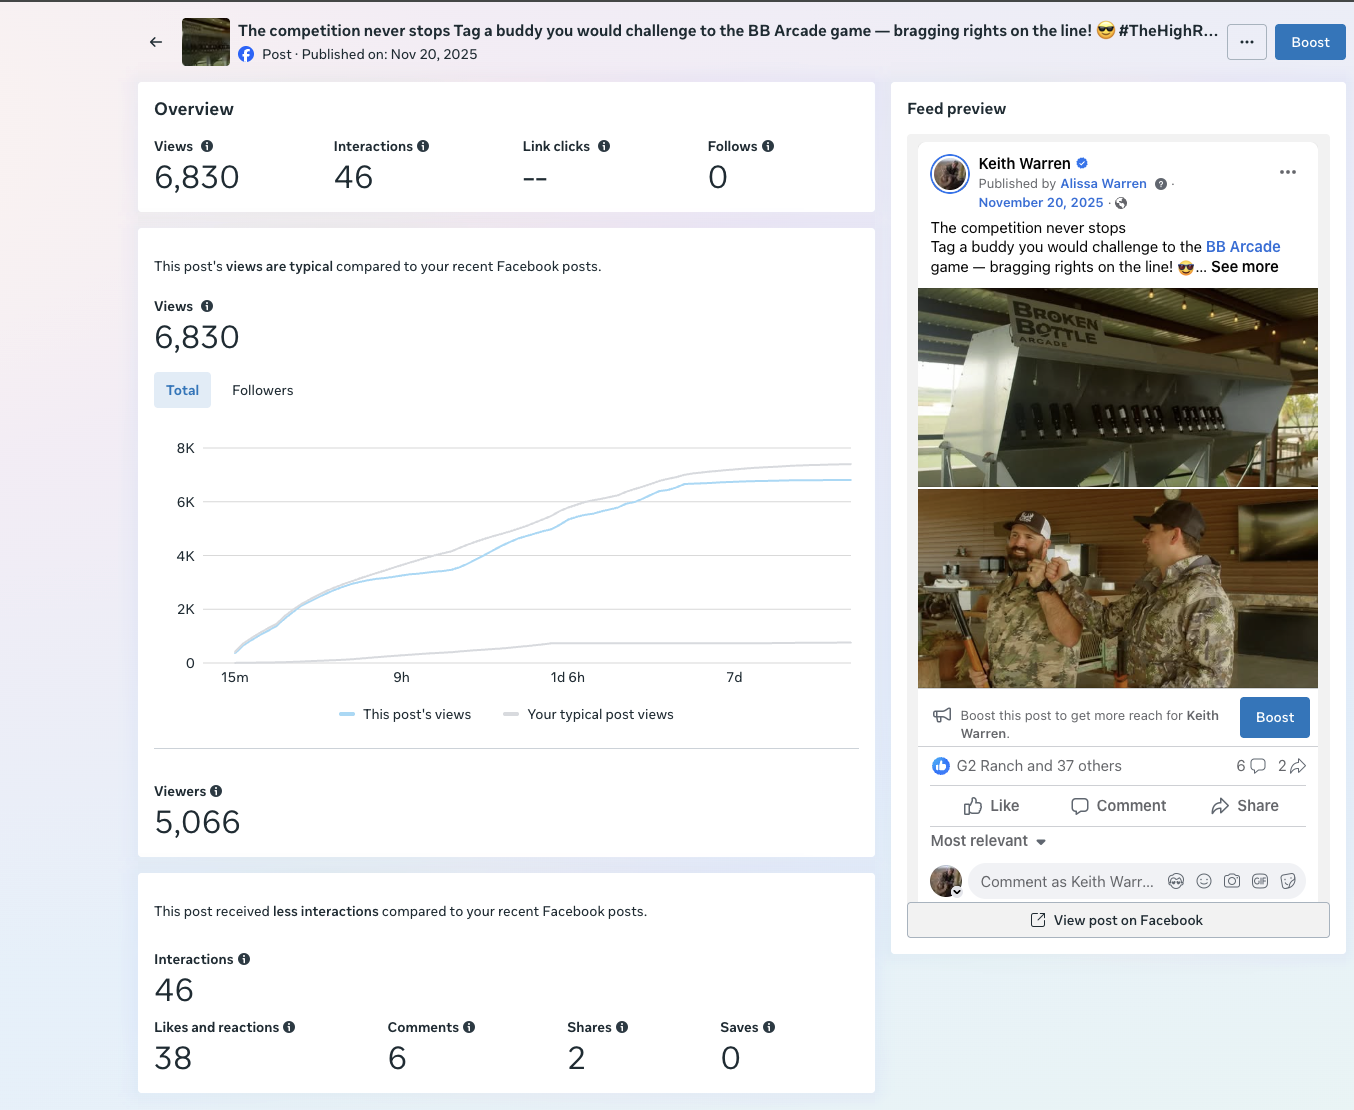Viewport: 1354px width, 1110px height.
Task: Open the Alissa Warren publisher link
Action: pos(1103,184)
